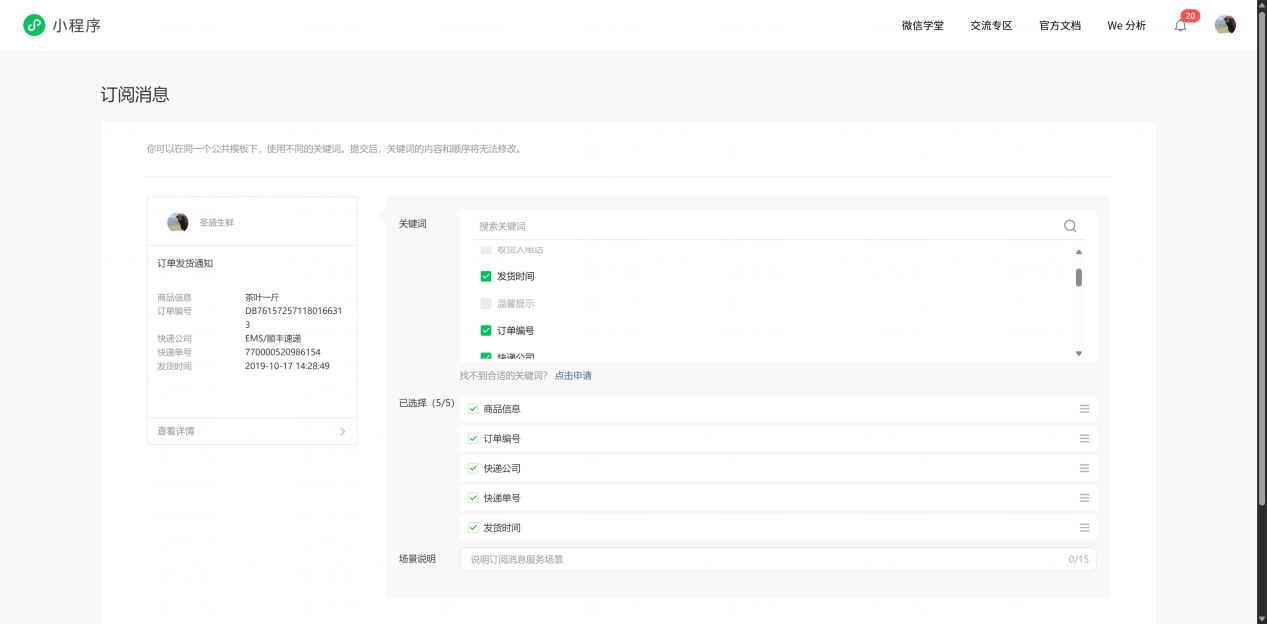The height and width of the screenshot is (624, 1267).
Task: Expand 查看详情 chevron in preview card
Action: (x=342, y=431)
